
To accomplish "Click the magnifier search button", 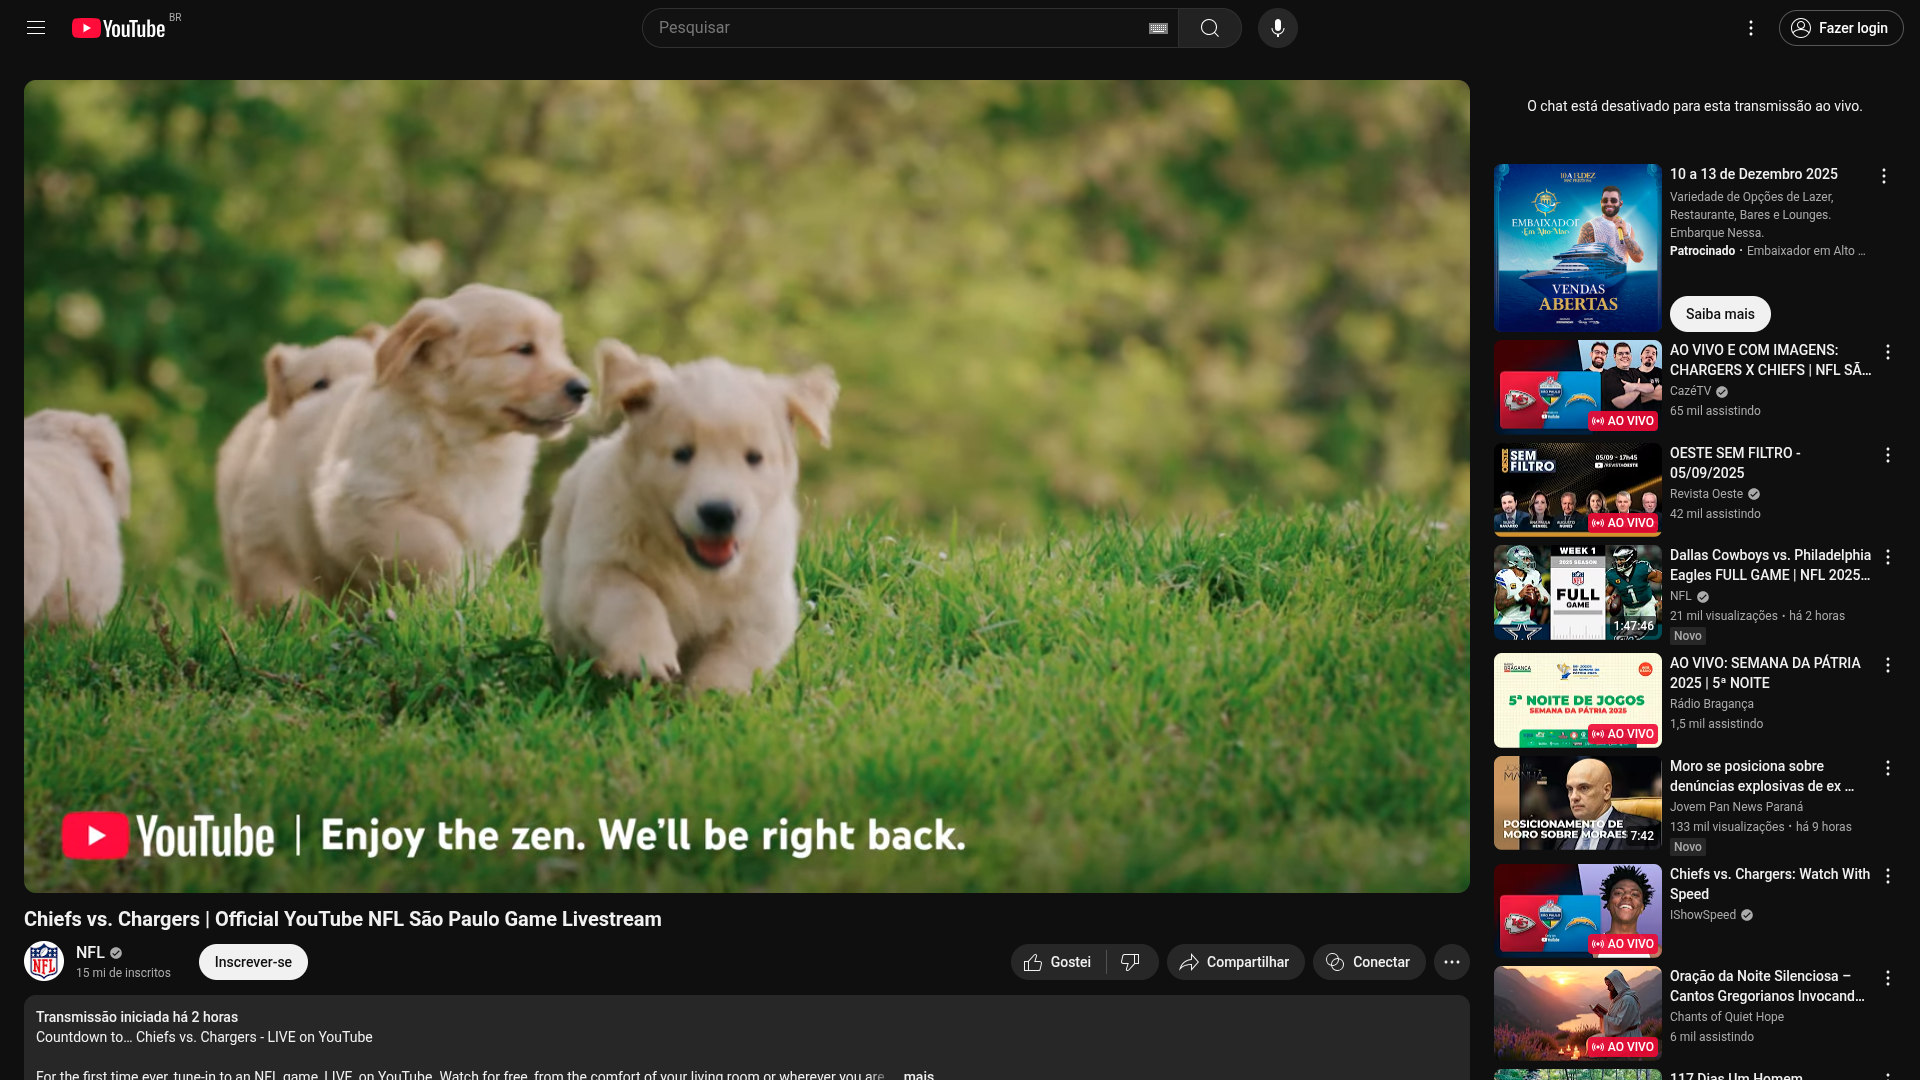I will pyautogui.click(x=1210, y=28).
